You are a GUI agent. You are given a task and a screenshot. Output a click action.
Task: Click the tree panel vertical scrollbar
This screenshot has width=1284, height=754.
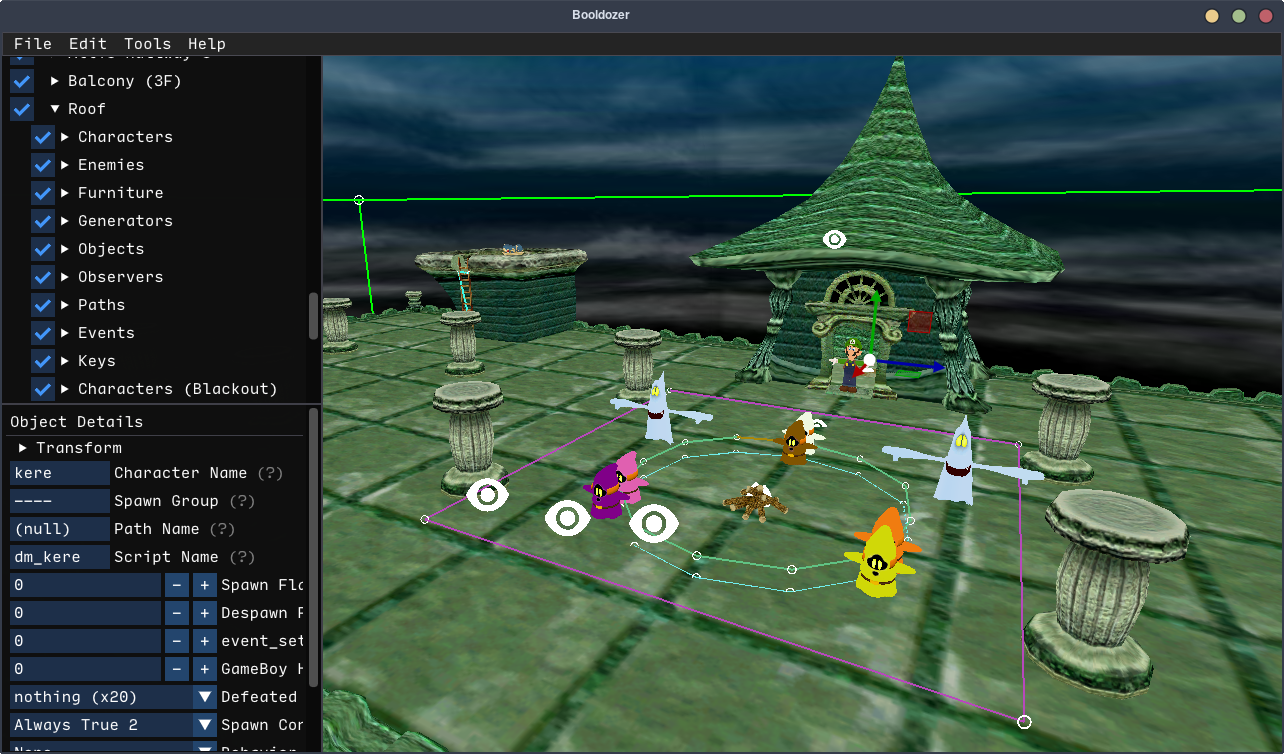click(x=314, y=316)
